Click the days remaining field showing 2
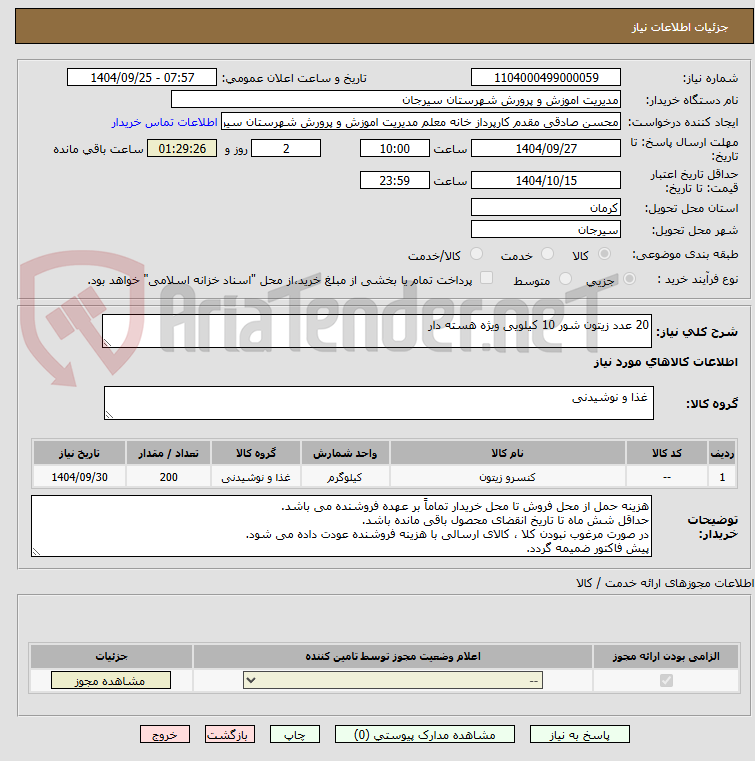Image resolution: width=755 pixels, height=761 pixels. click(286, 149)
